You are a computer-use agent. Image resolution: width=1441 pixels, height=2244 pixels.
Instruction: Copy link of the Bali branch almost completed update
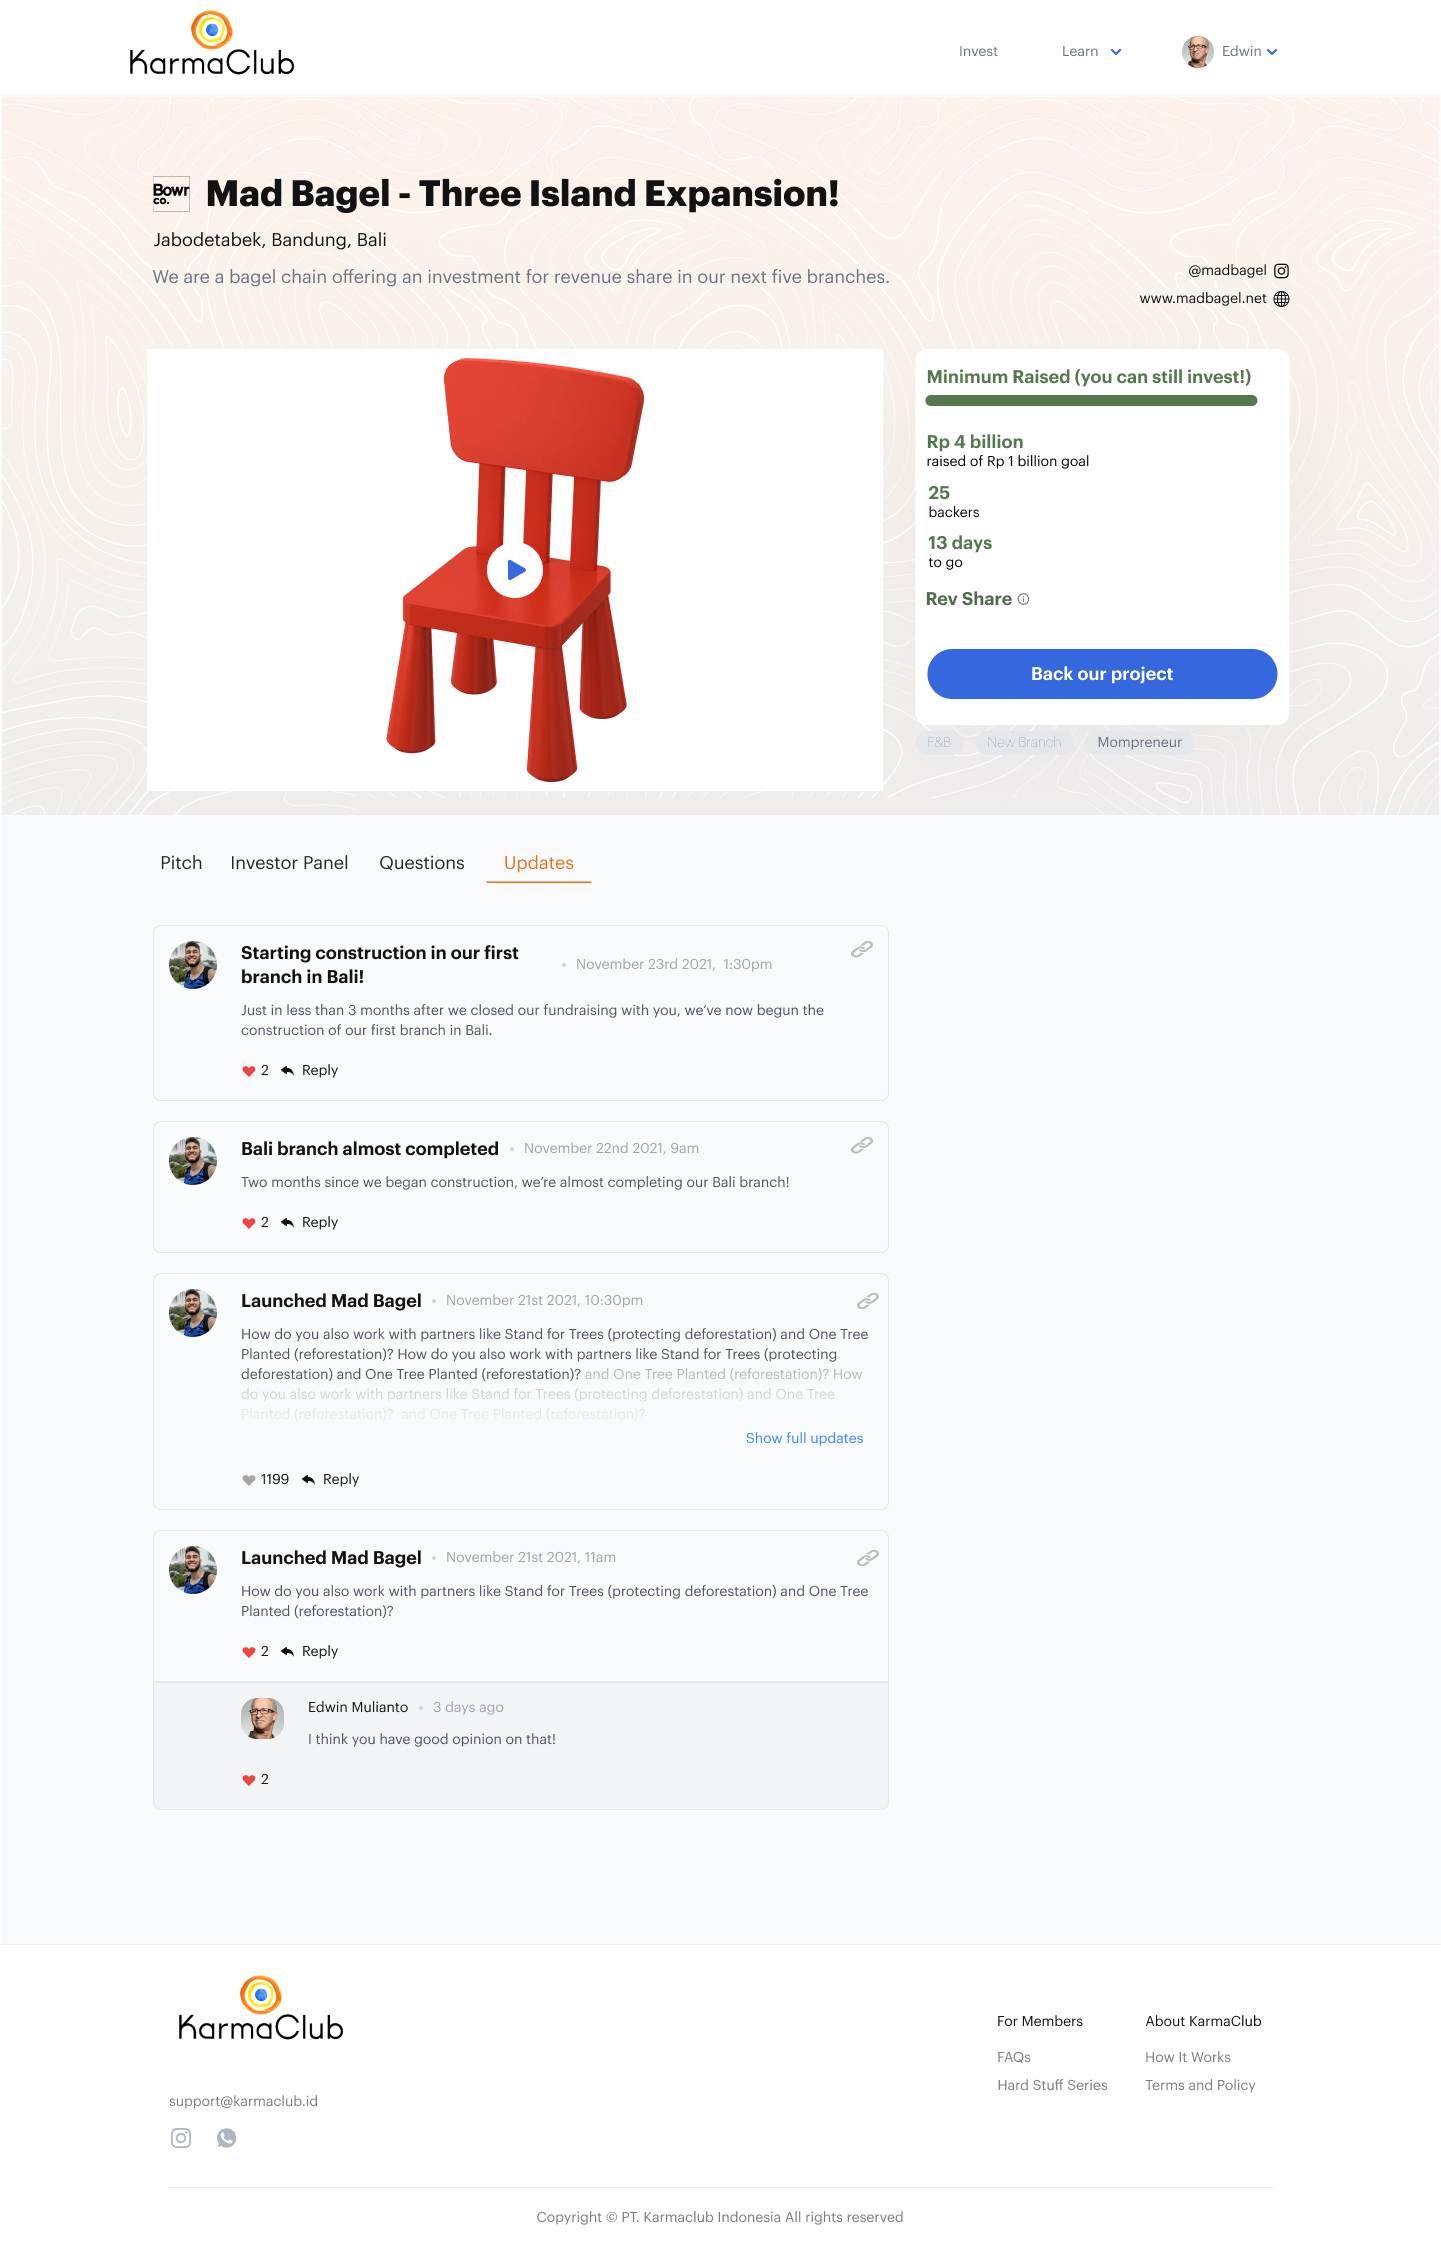861,1145
